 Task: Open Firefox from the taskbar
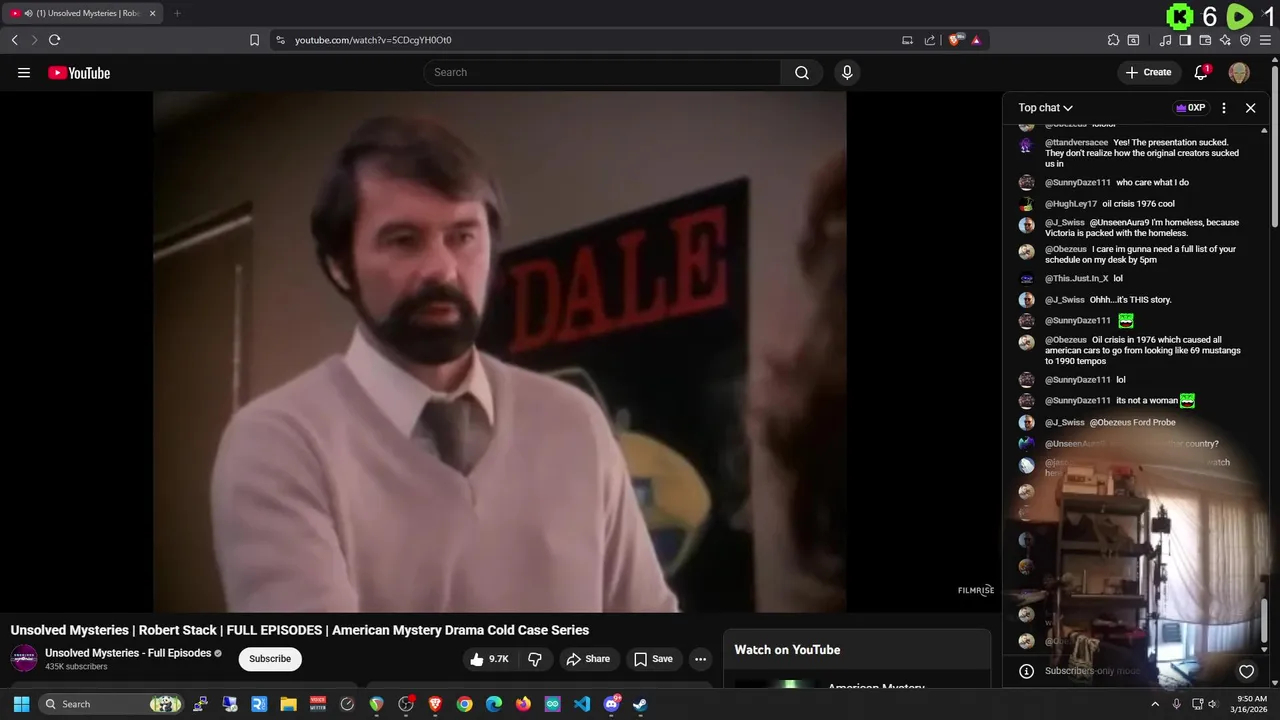coord(523,704)
